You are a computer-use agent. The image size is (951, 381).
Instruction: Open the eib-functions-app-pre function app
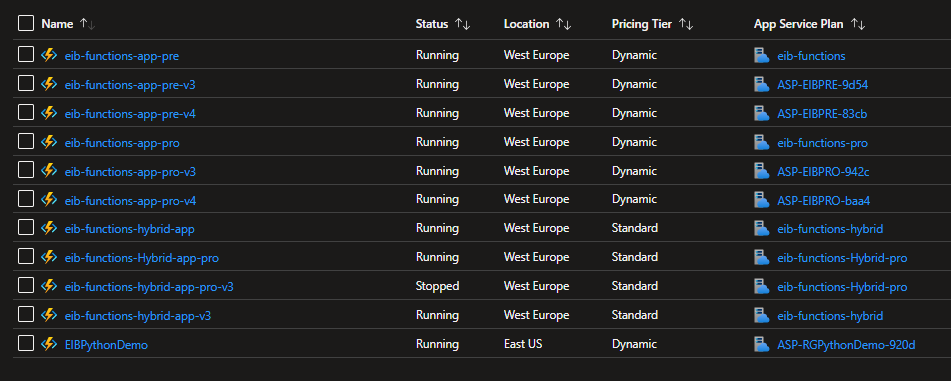click(122, 56)
